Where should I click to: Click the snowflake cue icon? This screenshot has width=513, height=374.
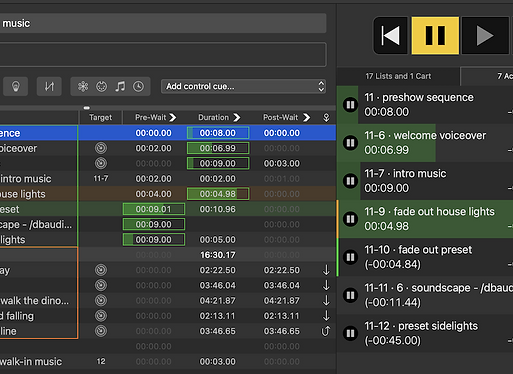(x=83, y=87)
